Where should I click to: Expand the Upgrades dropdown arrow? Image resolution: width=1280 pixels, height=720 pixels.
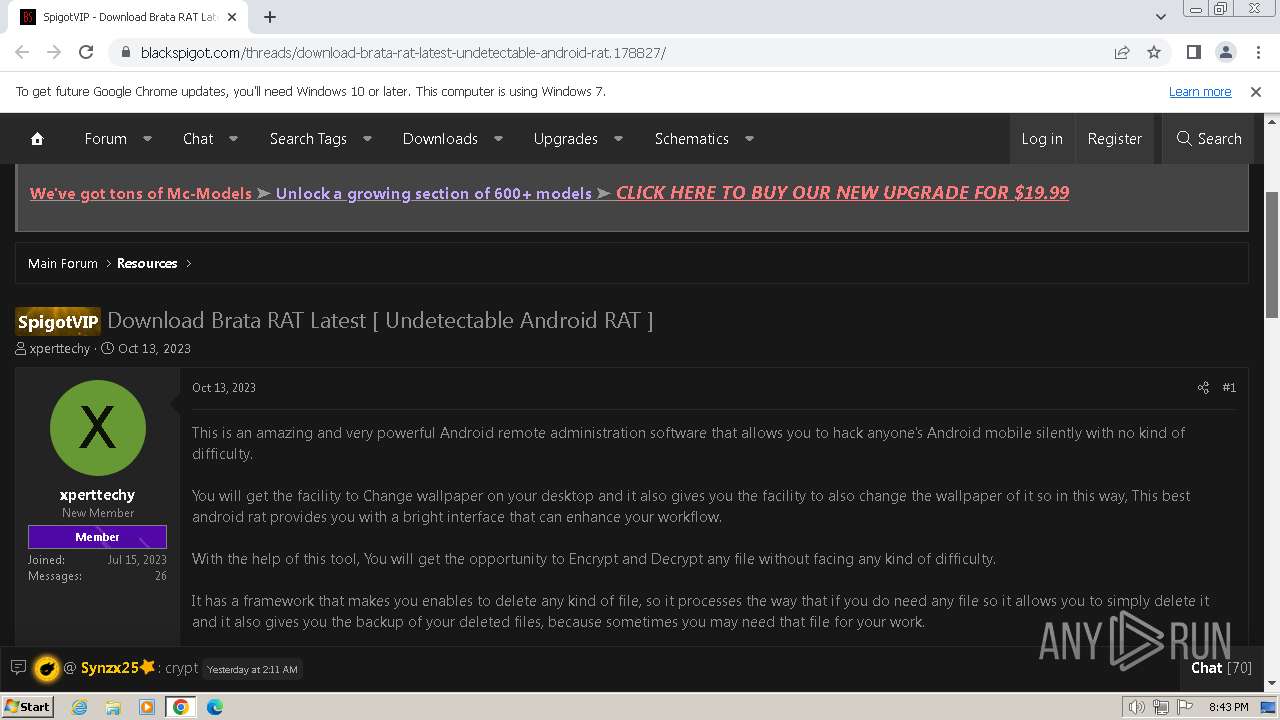(618, 139)
